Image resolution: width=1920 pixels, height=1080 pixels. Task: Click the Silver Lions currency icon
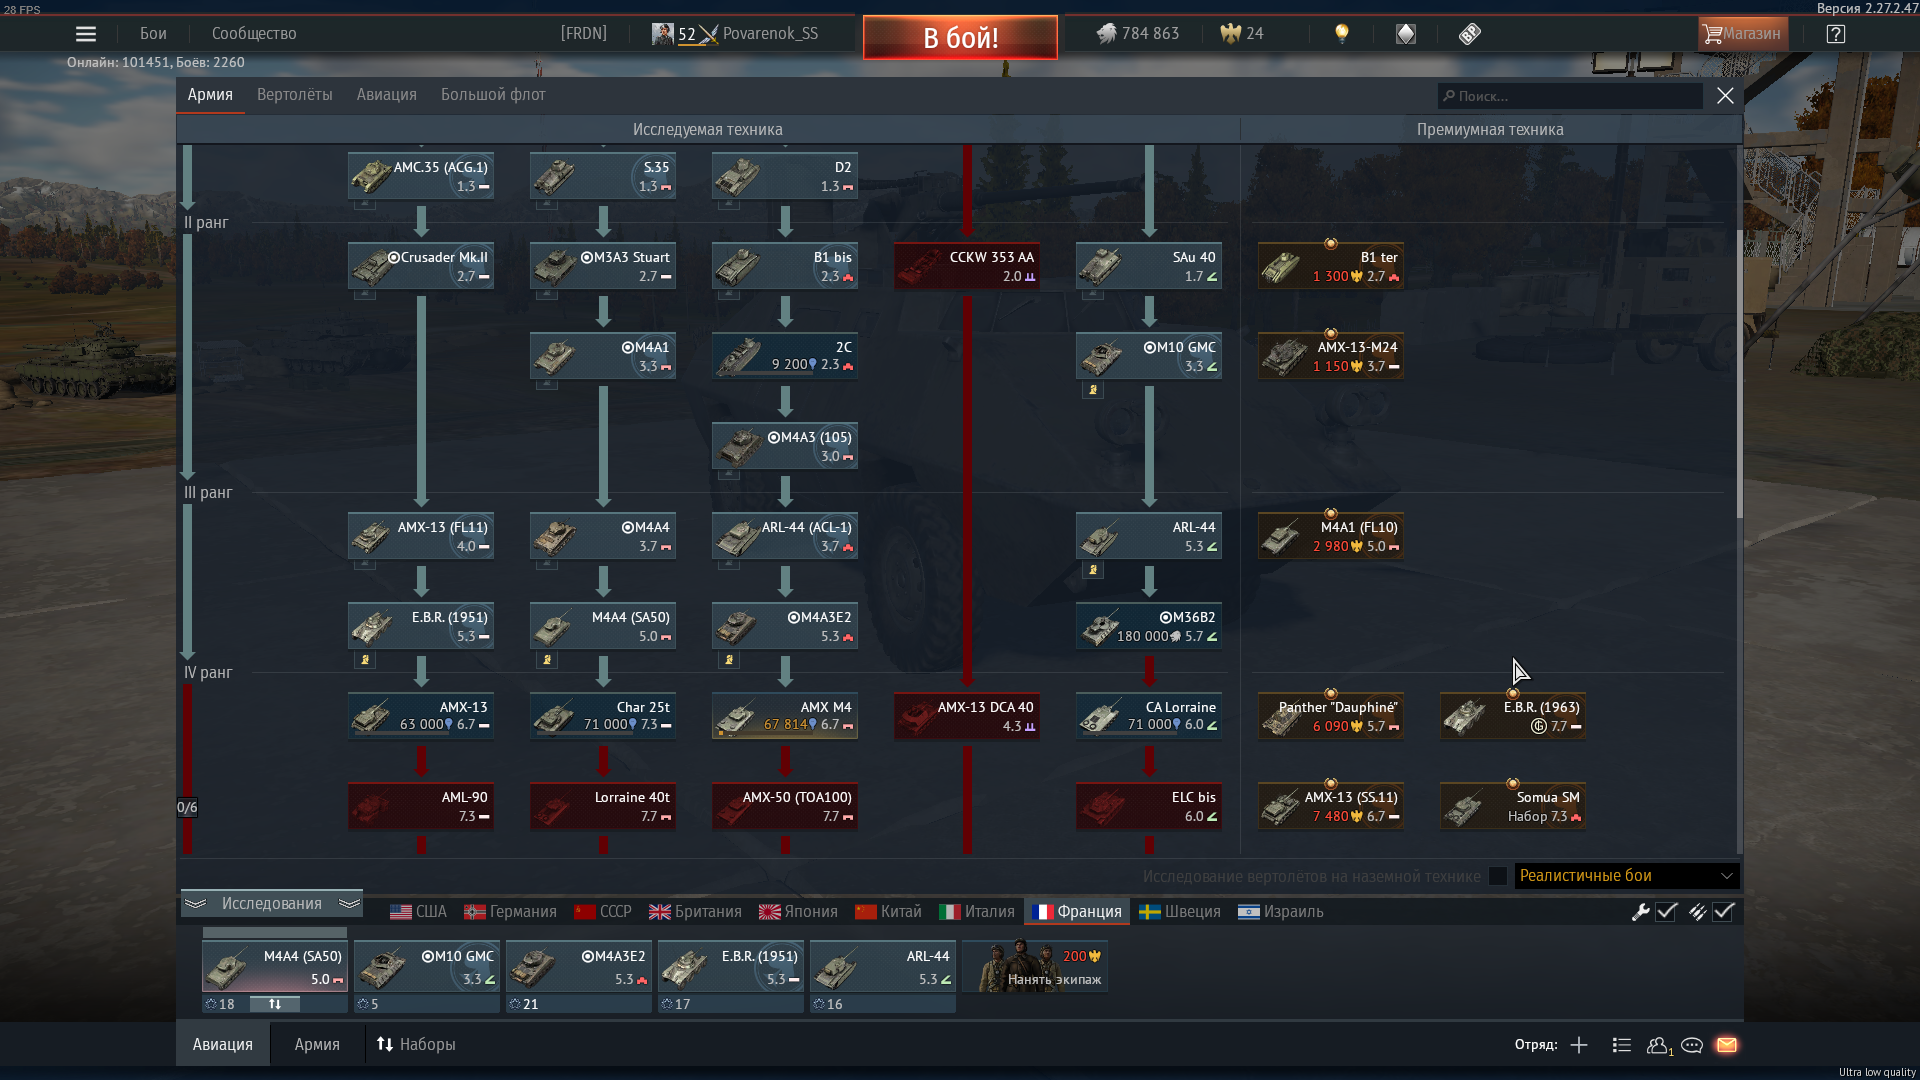pyautogui.click(x=1106, y=34)
